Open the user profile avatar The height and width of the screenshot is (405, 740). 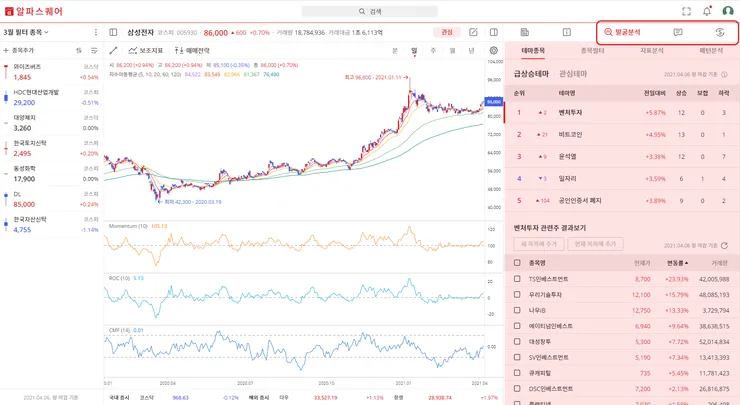tap(728, 11)
